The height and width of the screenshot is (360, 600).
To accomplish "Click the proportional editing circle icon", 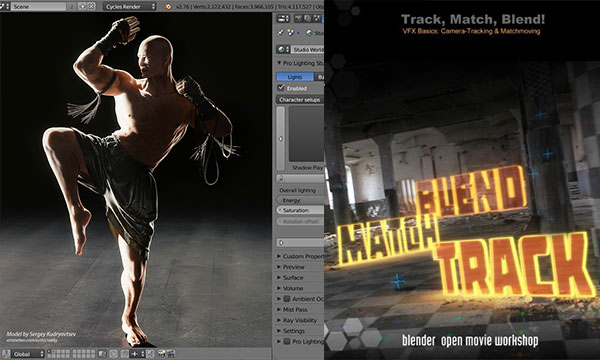I will [x=114, y=354].
